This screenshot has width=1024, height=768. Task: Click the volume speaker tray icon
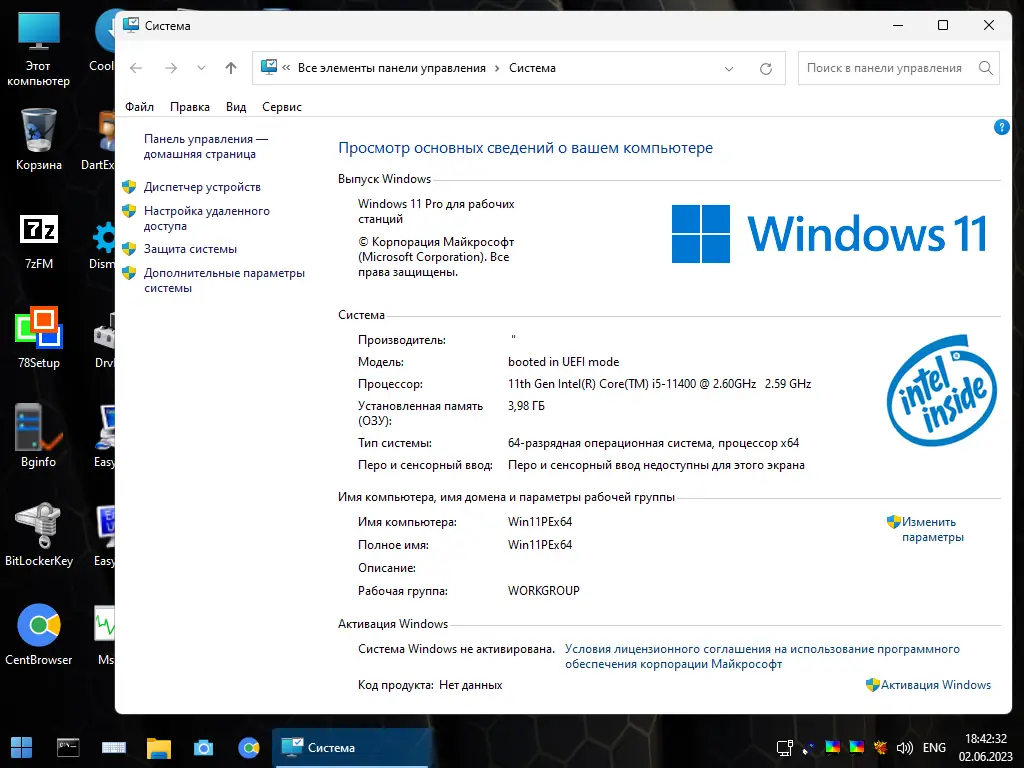tap(904, 748)
